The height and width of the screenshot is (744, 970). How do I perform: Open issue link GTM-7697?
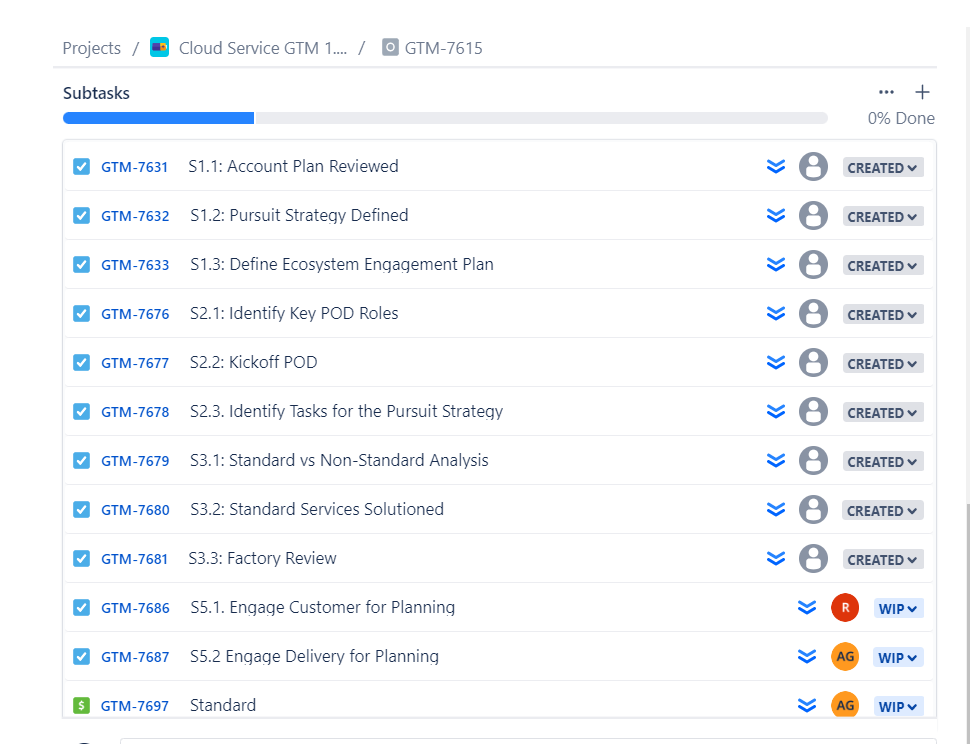click(x=134, y=706)
